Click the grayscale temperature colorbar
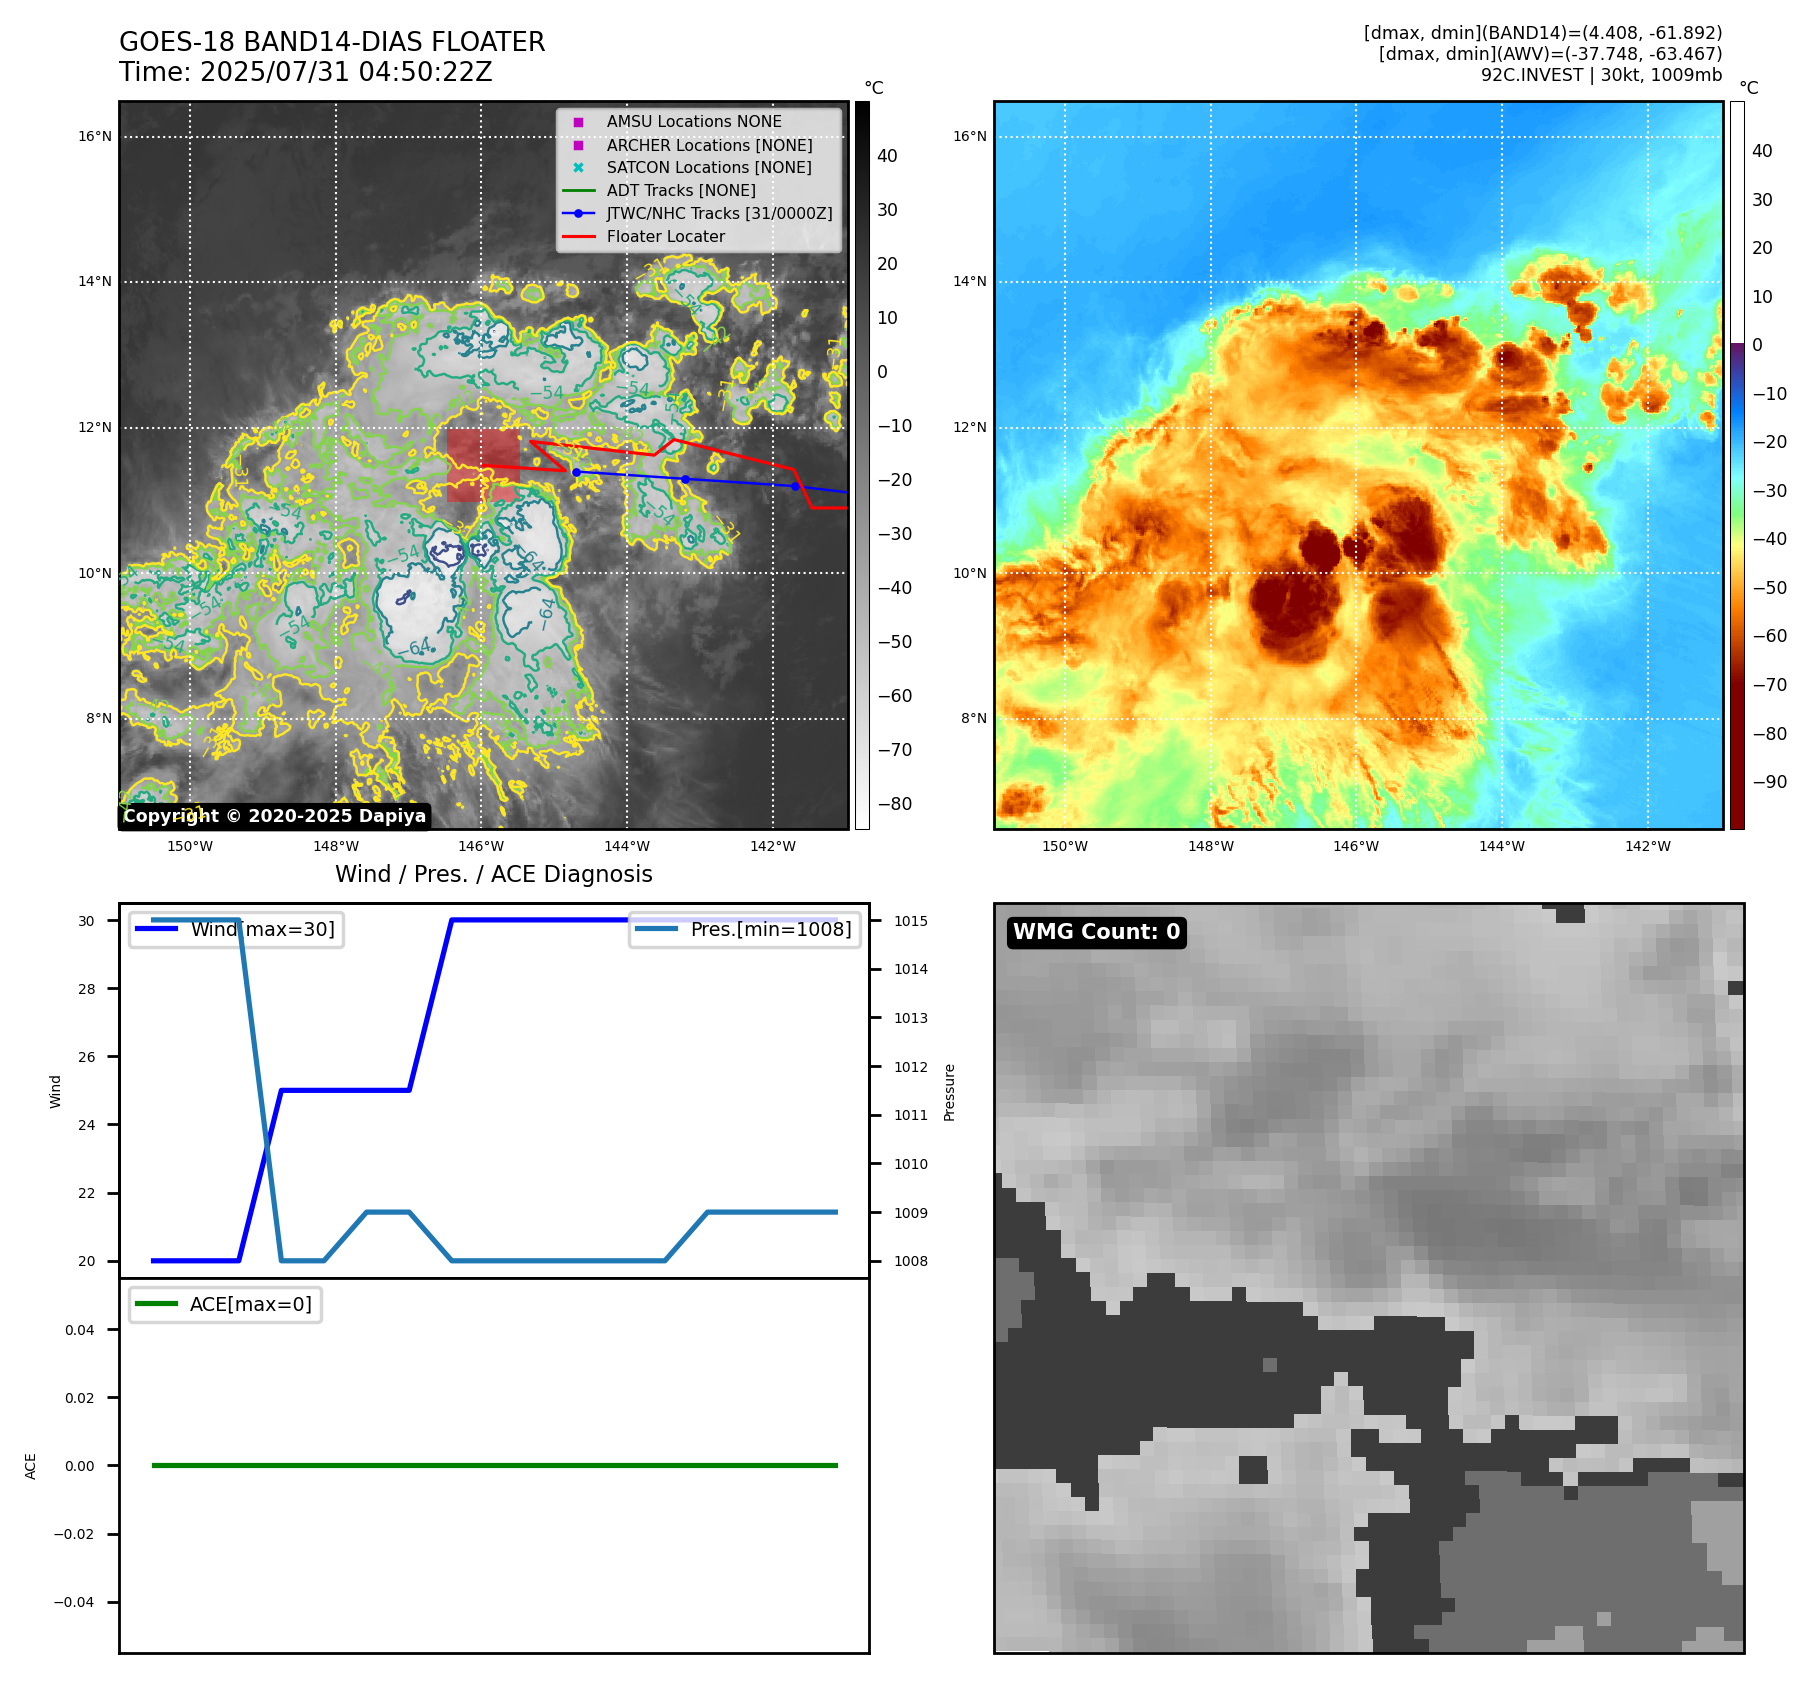1813x1690 pixels. [862, 465]
